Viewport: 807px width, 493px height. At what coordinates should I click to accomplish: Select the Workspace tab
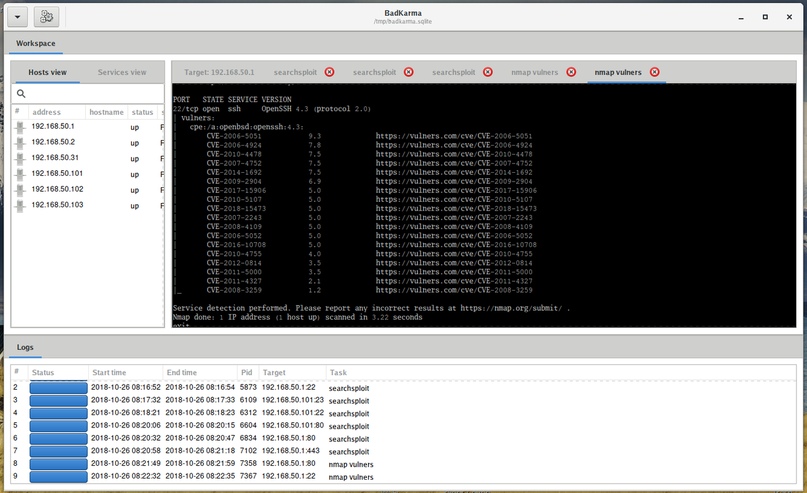[x=35, y=43]
